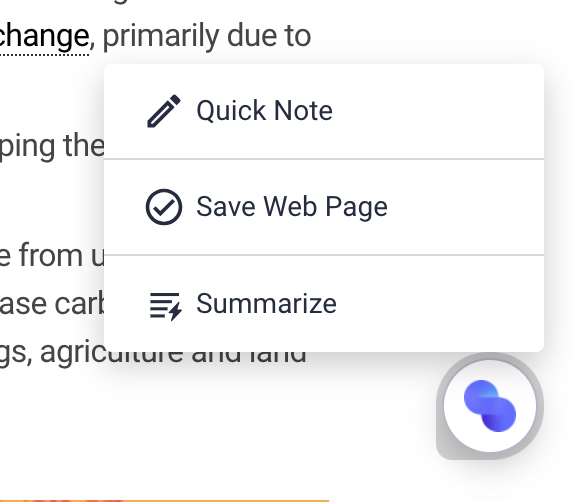This screenshot has width=574, height=502.
Task: Click the lightning-lines Summarize icon
Action: click(x=165, y=306)
